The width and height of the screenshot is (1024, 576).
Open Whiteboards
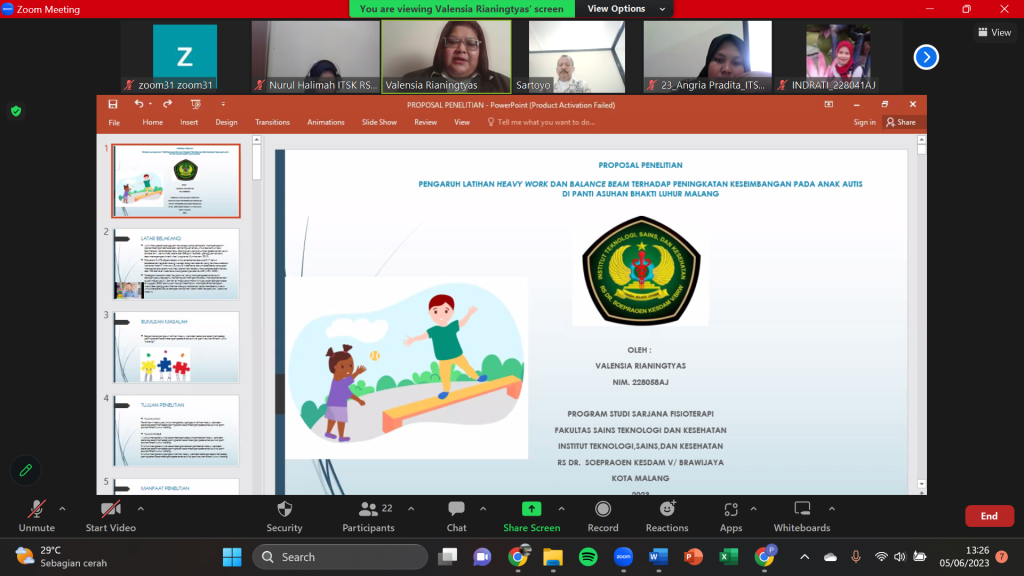point(802,516)
